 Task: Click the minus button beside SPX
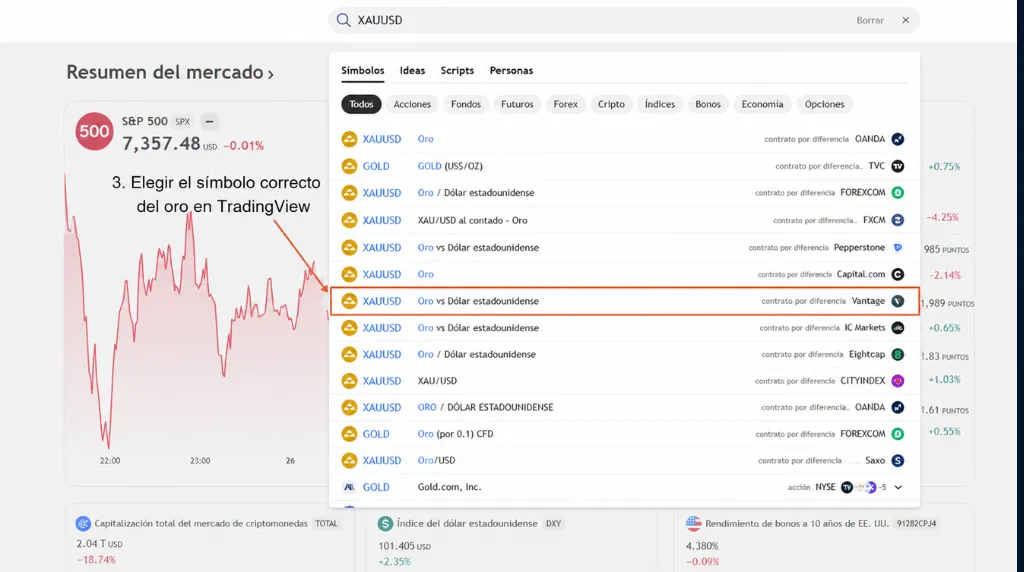pyautogui.click(x=209, y=121)
